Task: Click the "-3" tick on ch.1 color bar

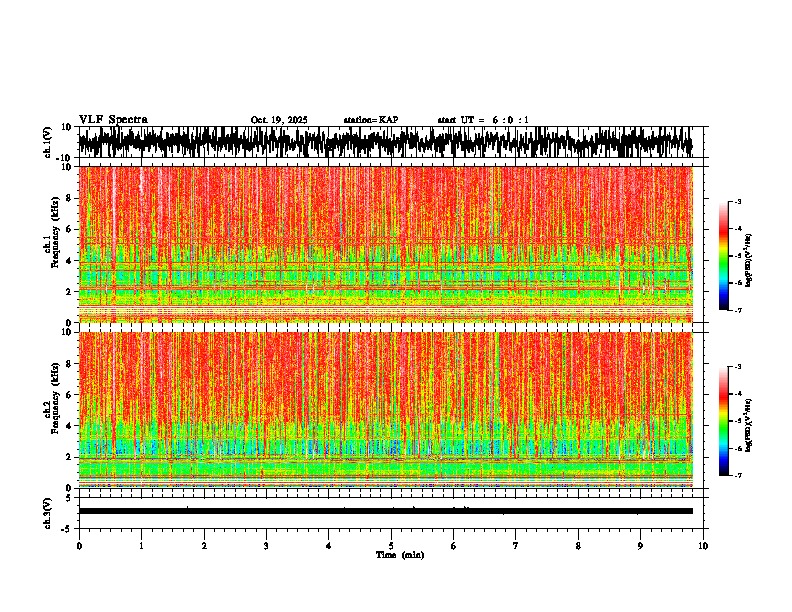Action: 737,202
